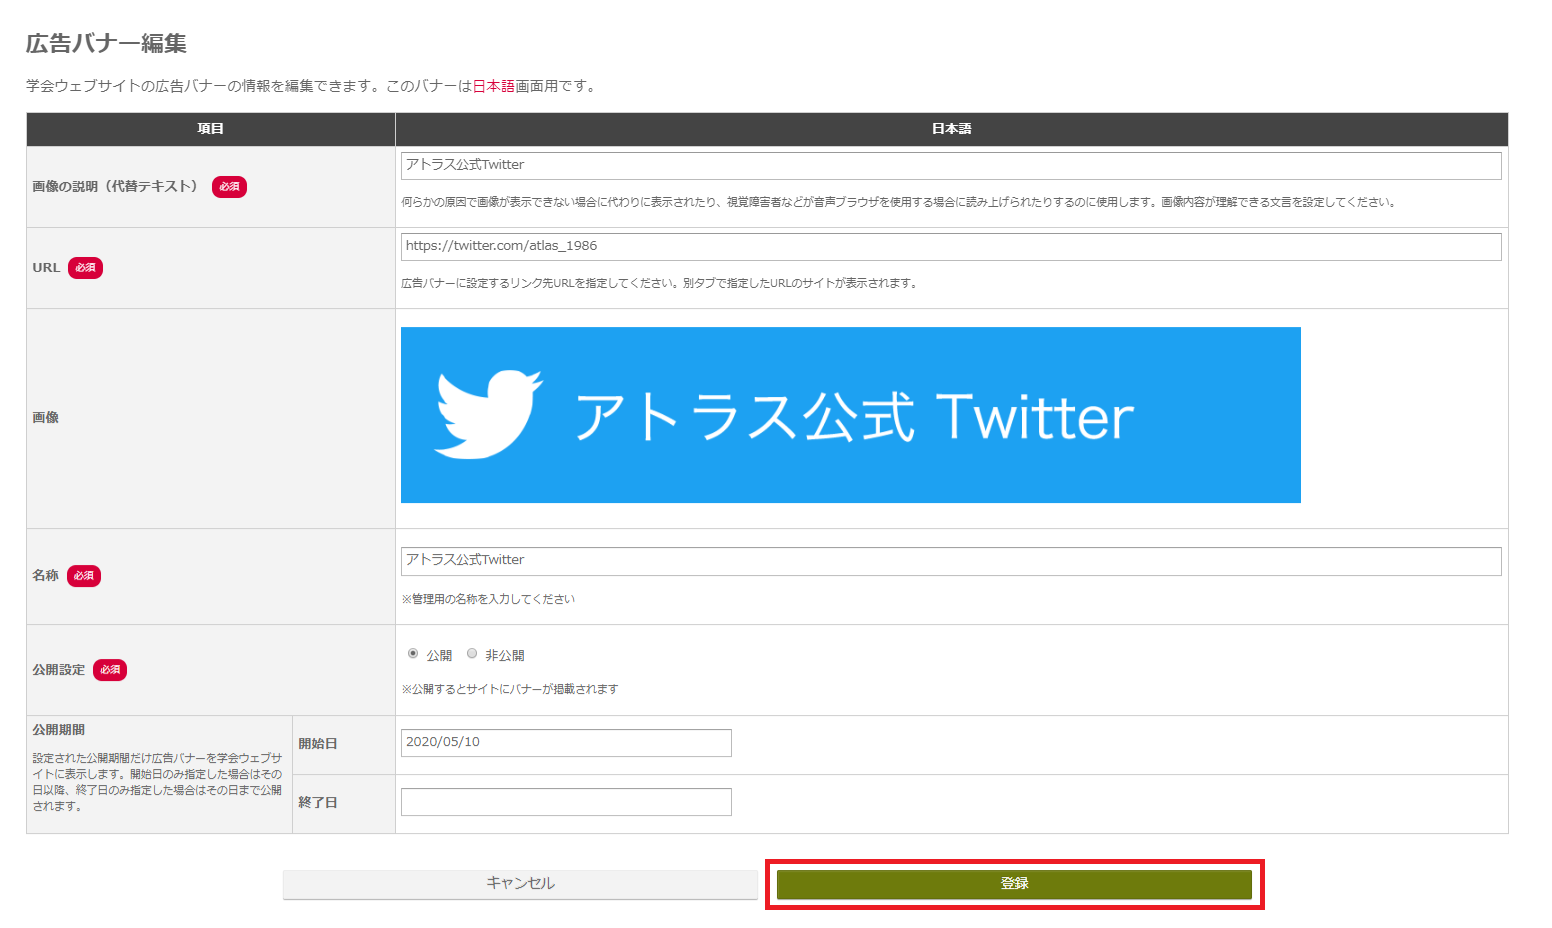This screenshot has width=1552, height=928.
Task: Click the URL hint text 広告バナーに設定するリンク先URL
Action: tap(659, 283)
